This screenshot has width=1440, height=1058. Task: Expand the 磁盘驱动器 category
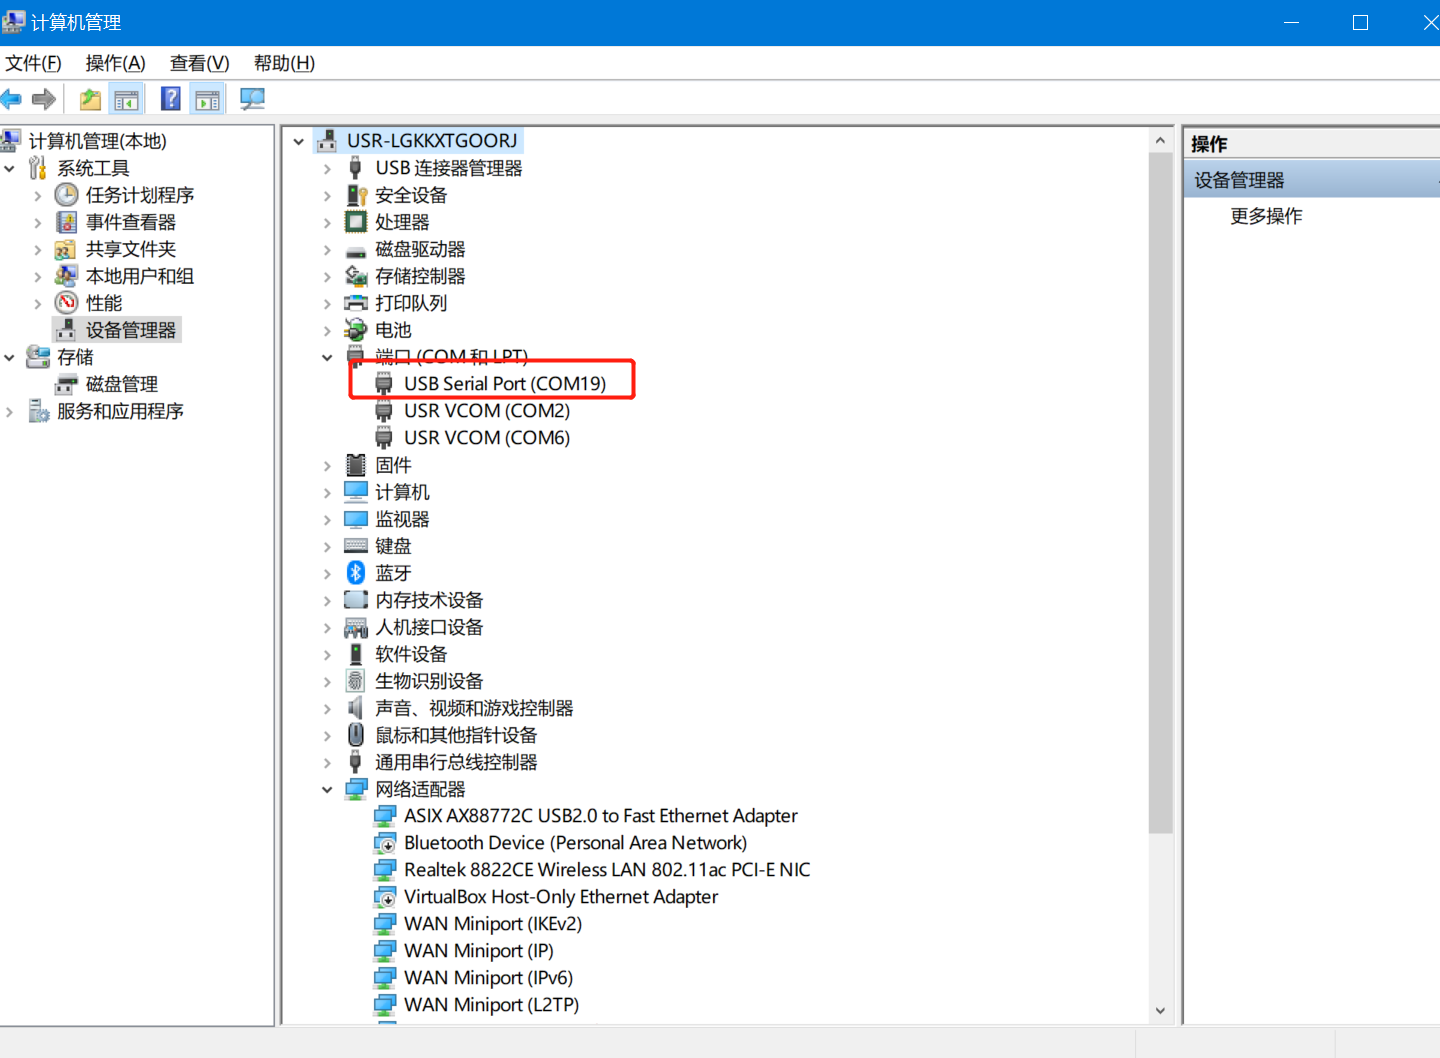pyautogui.click(x=327, y=249)
